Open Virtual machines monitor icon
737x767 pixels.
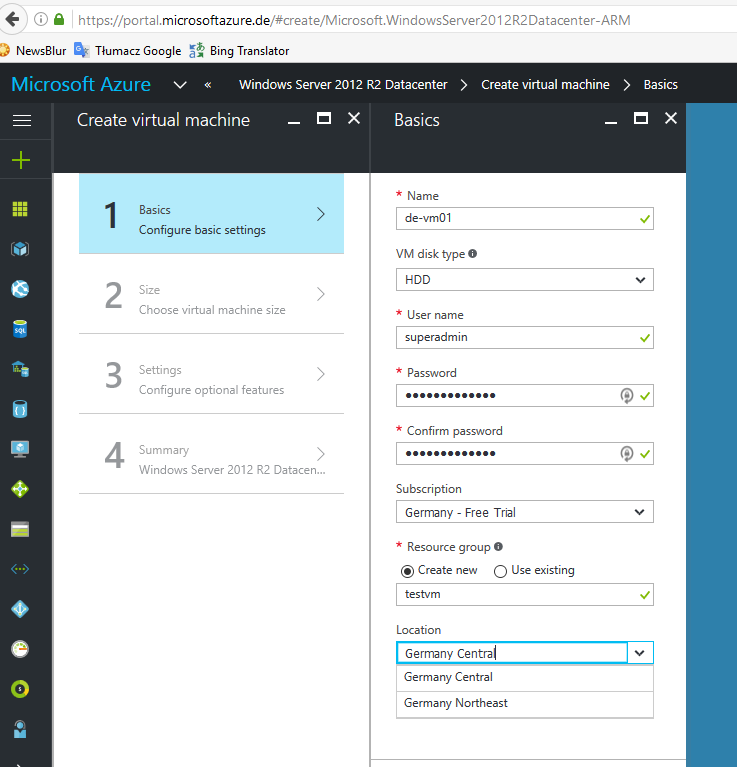(20, 449)
